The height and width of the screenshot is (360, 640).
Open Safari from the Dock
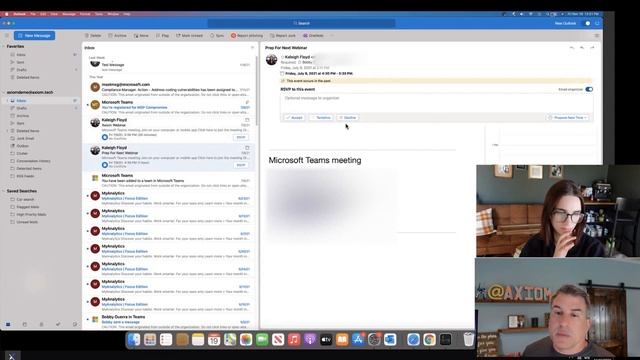click(x=413, y=340)
